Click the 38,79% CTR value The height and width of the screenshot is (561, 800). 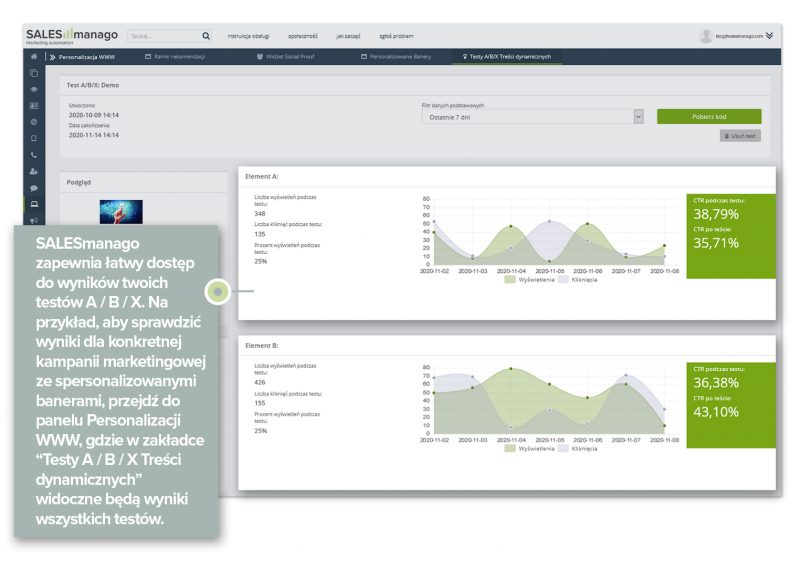[716, 214]
